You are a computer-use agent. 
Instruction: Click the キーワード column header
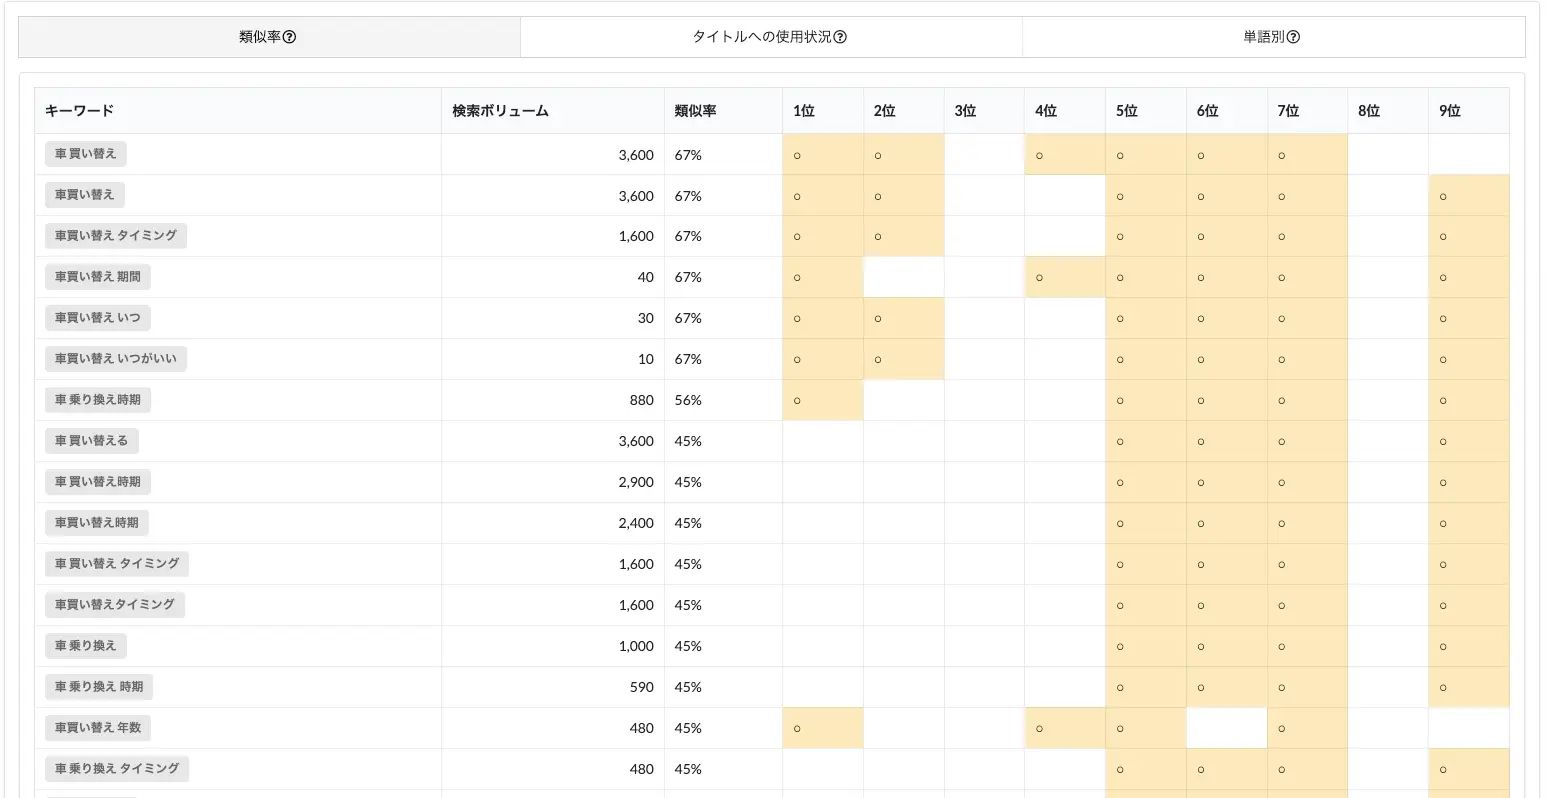[x=79, y=111]
